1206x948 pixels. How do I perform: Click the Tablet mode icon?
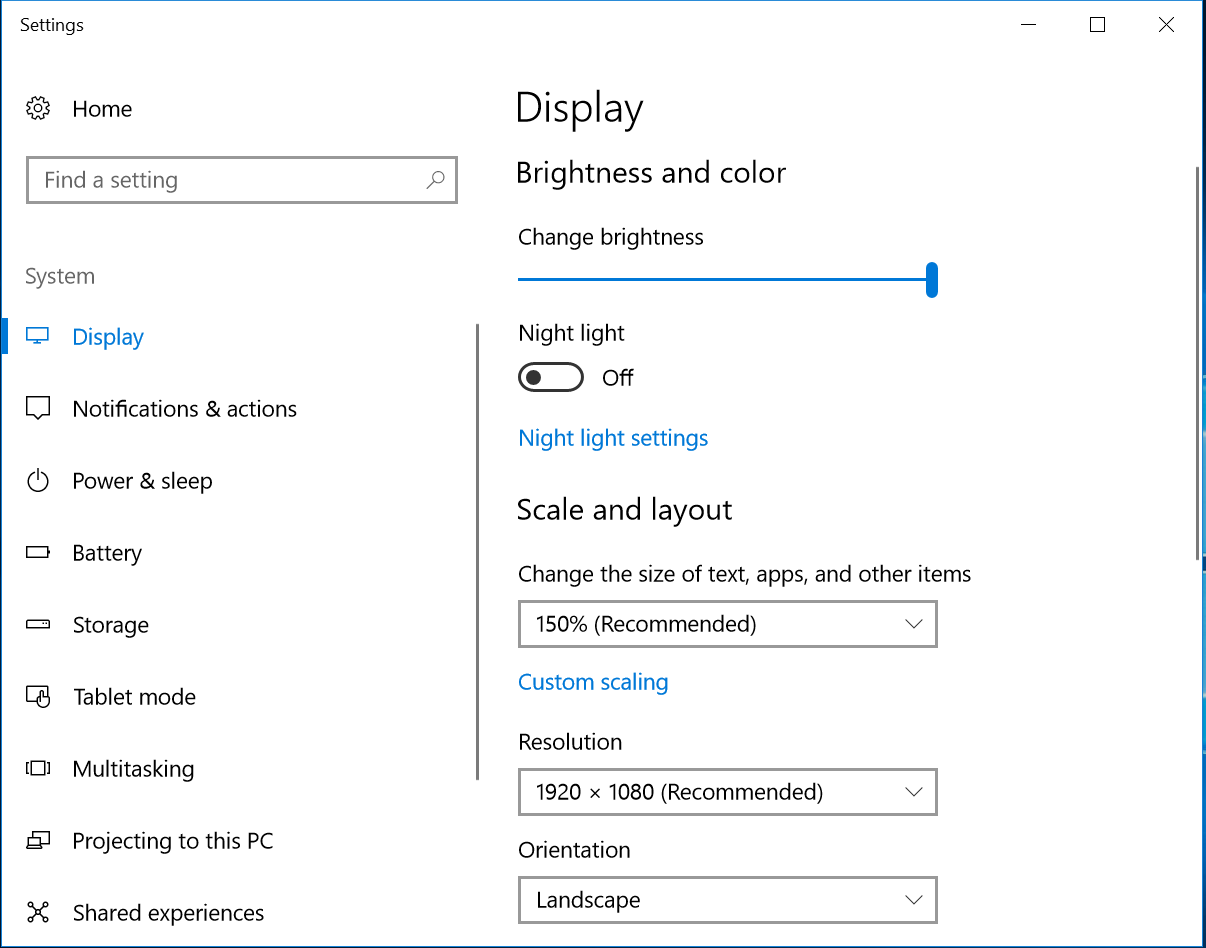click(38, 697)
